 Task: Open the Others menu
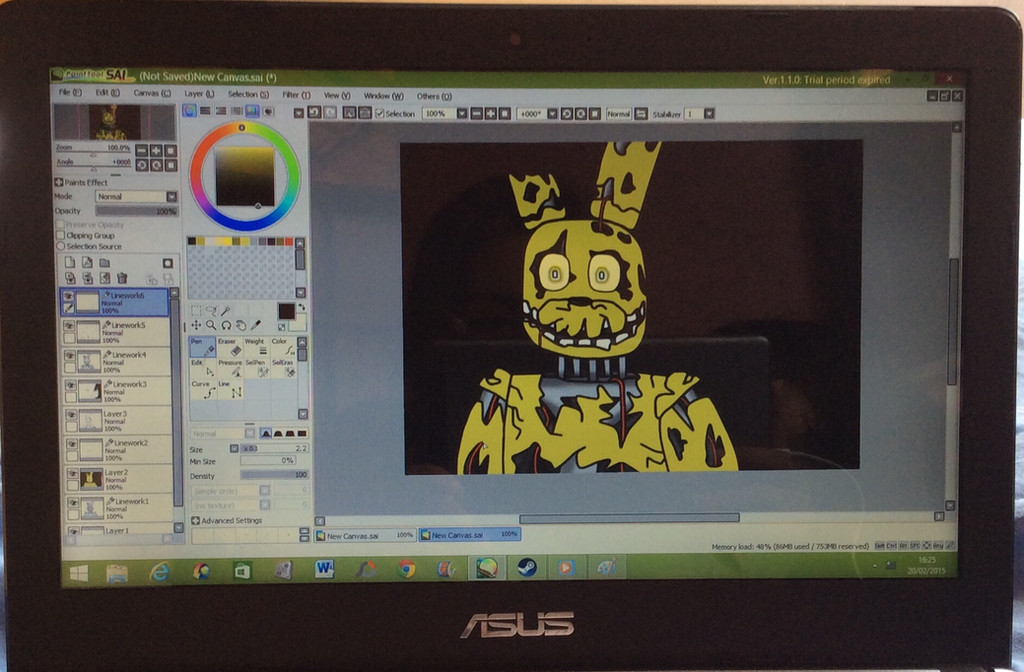click(x=434, y=96)
